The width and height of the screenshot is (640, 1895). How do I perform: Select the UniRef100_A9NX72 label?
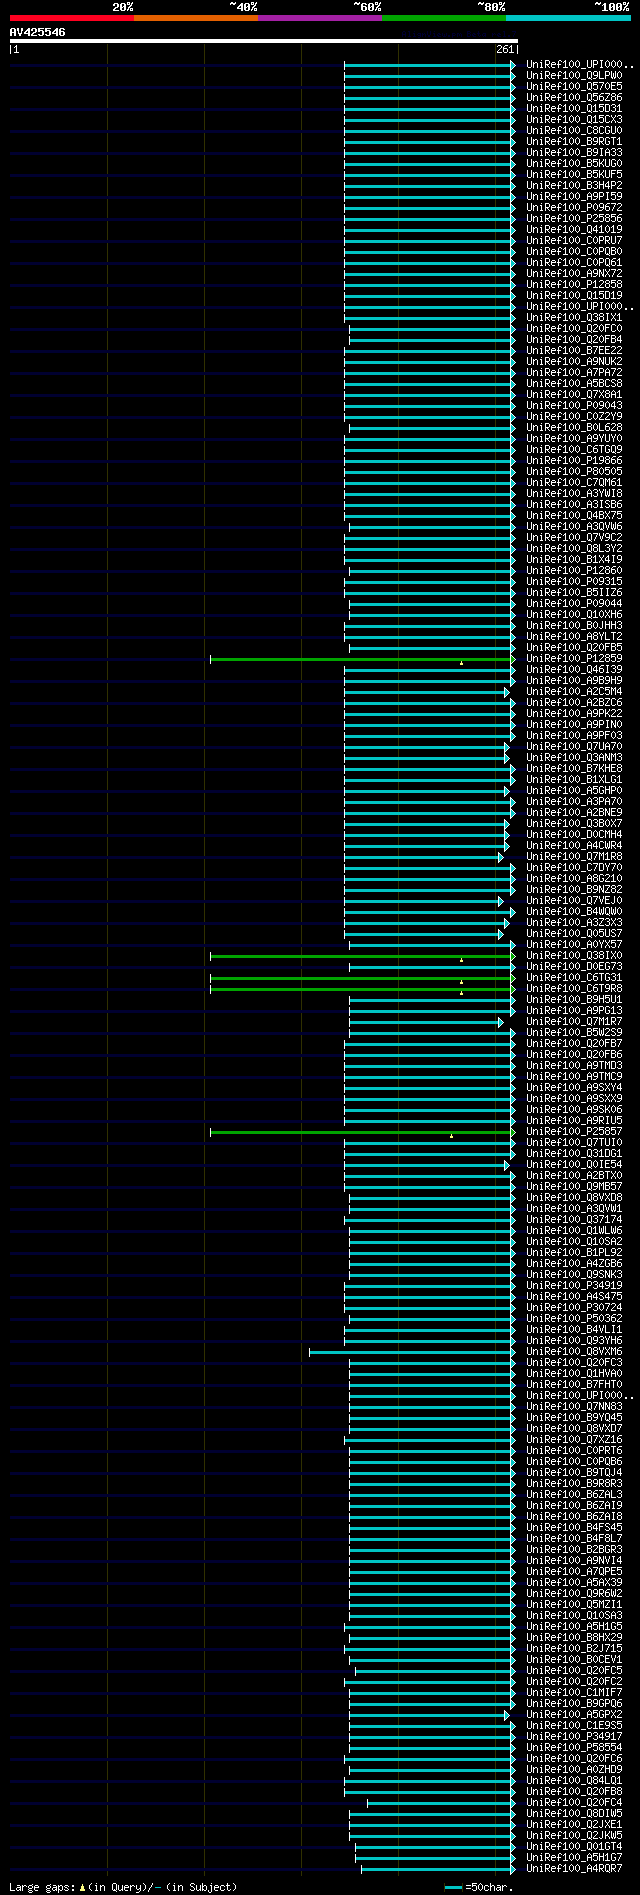point(574,274)
